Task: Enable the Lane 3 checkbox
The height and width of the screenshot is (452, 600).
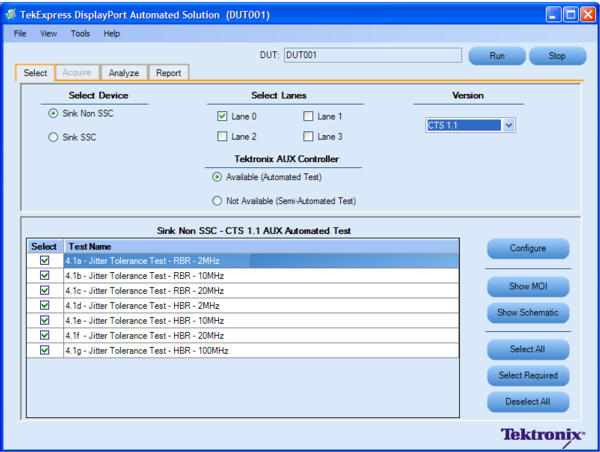Action: click(308, 136)
